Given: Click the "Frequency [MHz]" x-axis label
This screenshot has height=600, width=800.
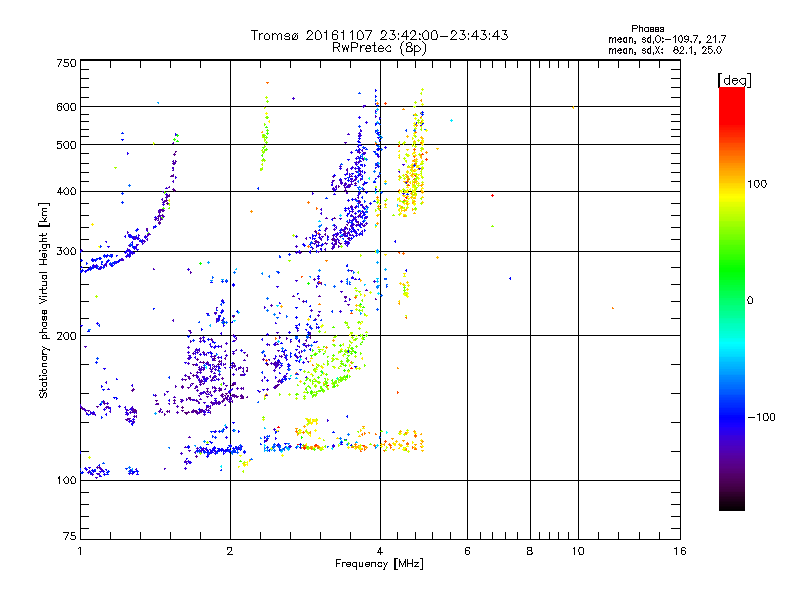Looking at the screenshot, I should tap(379, 564).
